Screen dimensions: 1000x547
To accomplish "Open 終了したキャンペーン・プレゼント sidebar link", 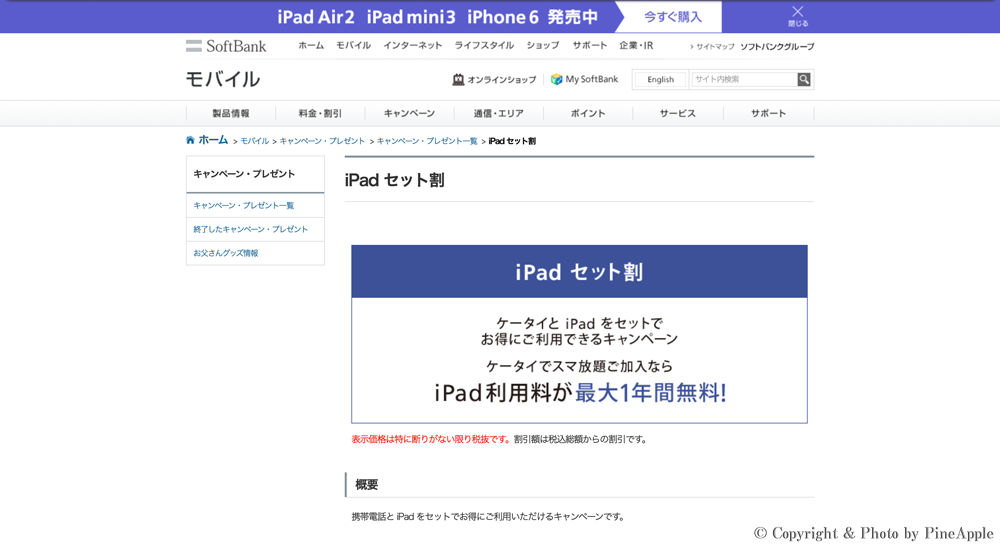I will coord(251,230).
